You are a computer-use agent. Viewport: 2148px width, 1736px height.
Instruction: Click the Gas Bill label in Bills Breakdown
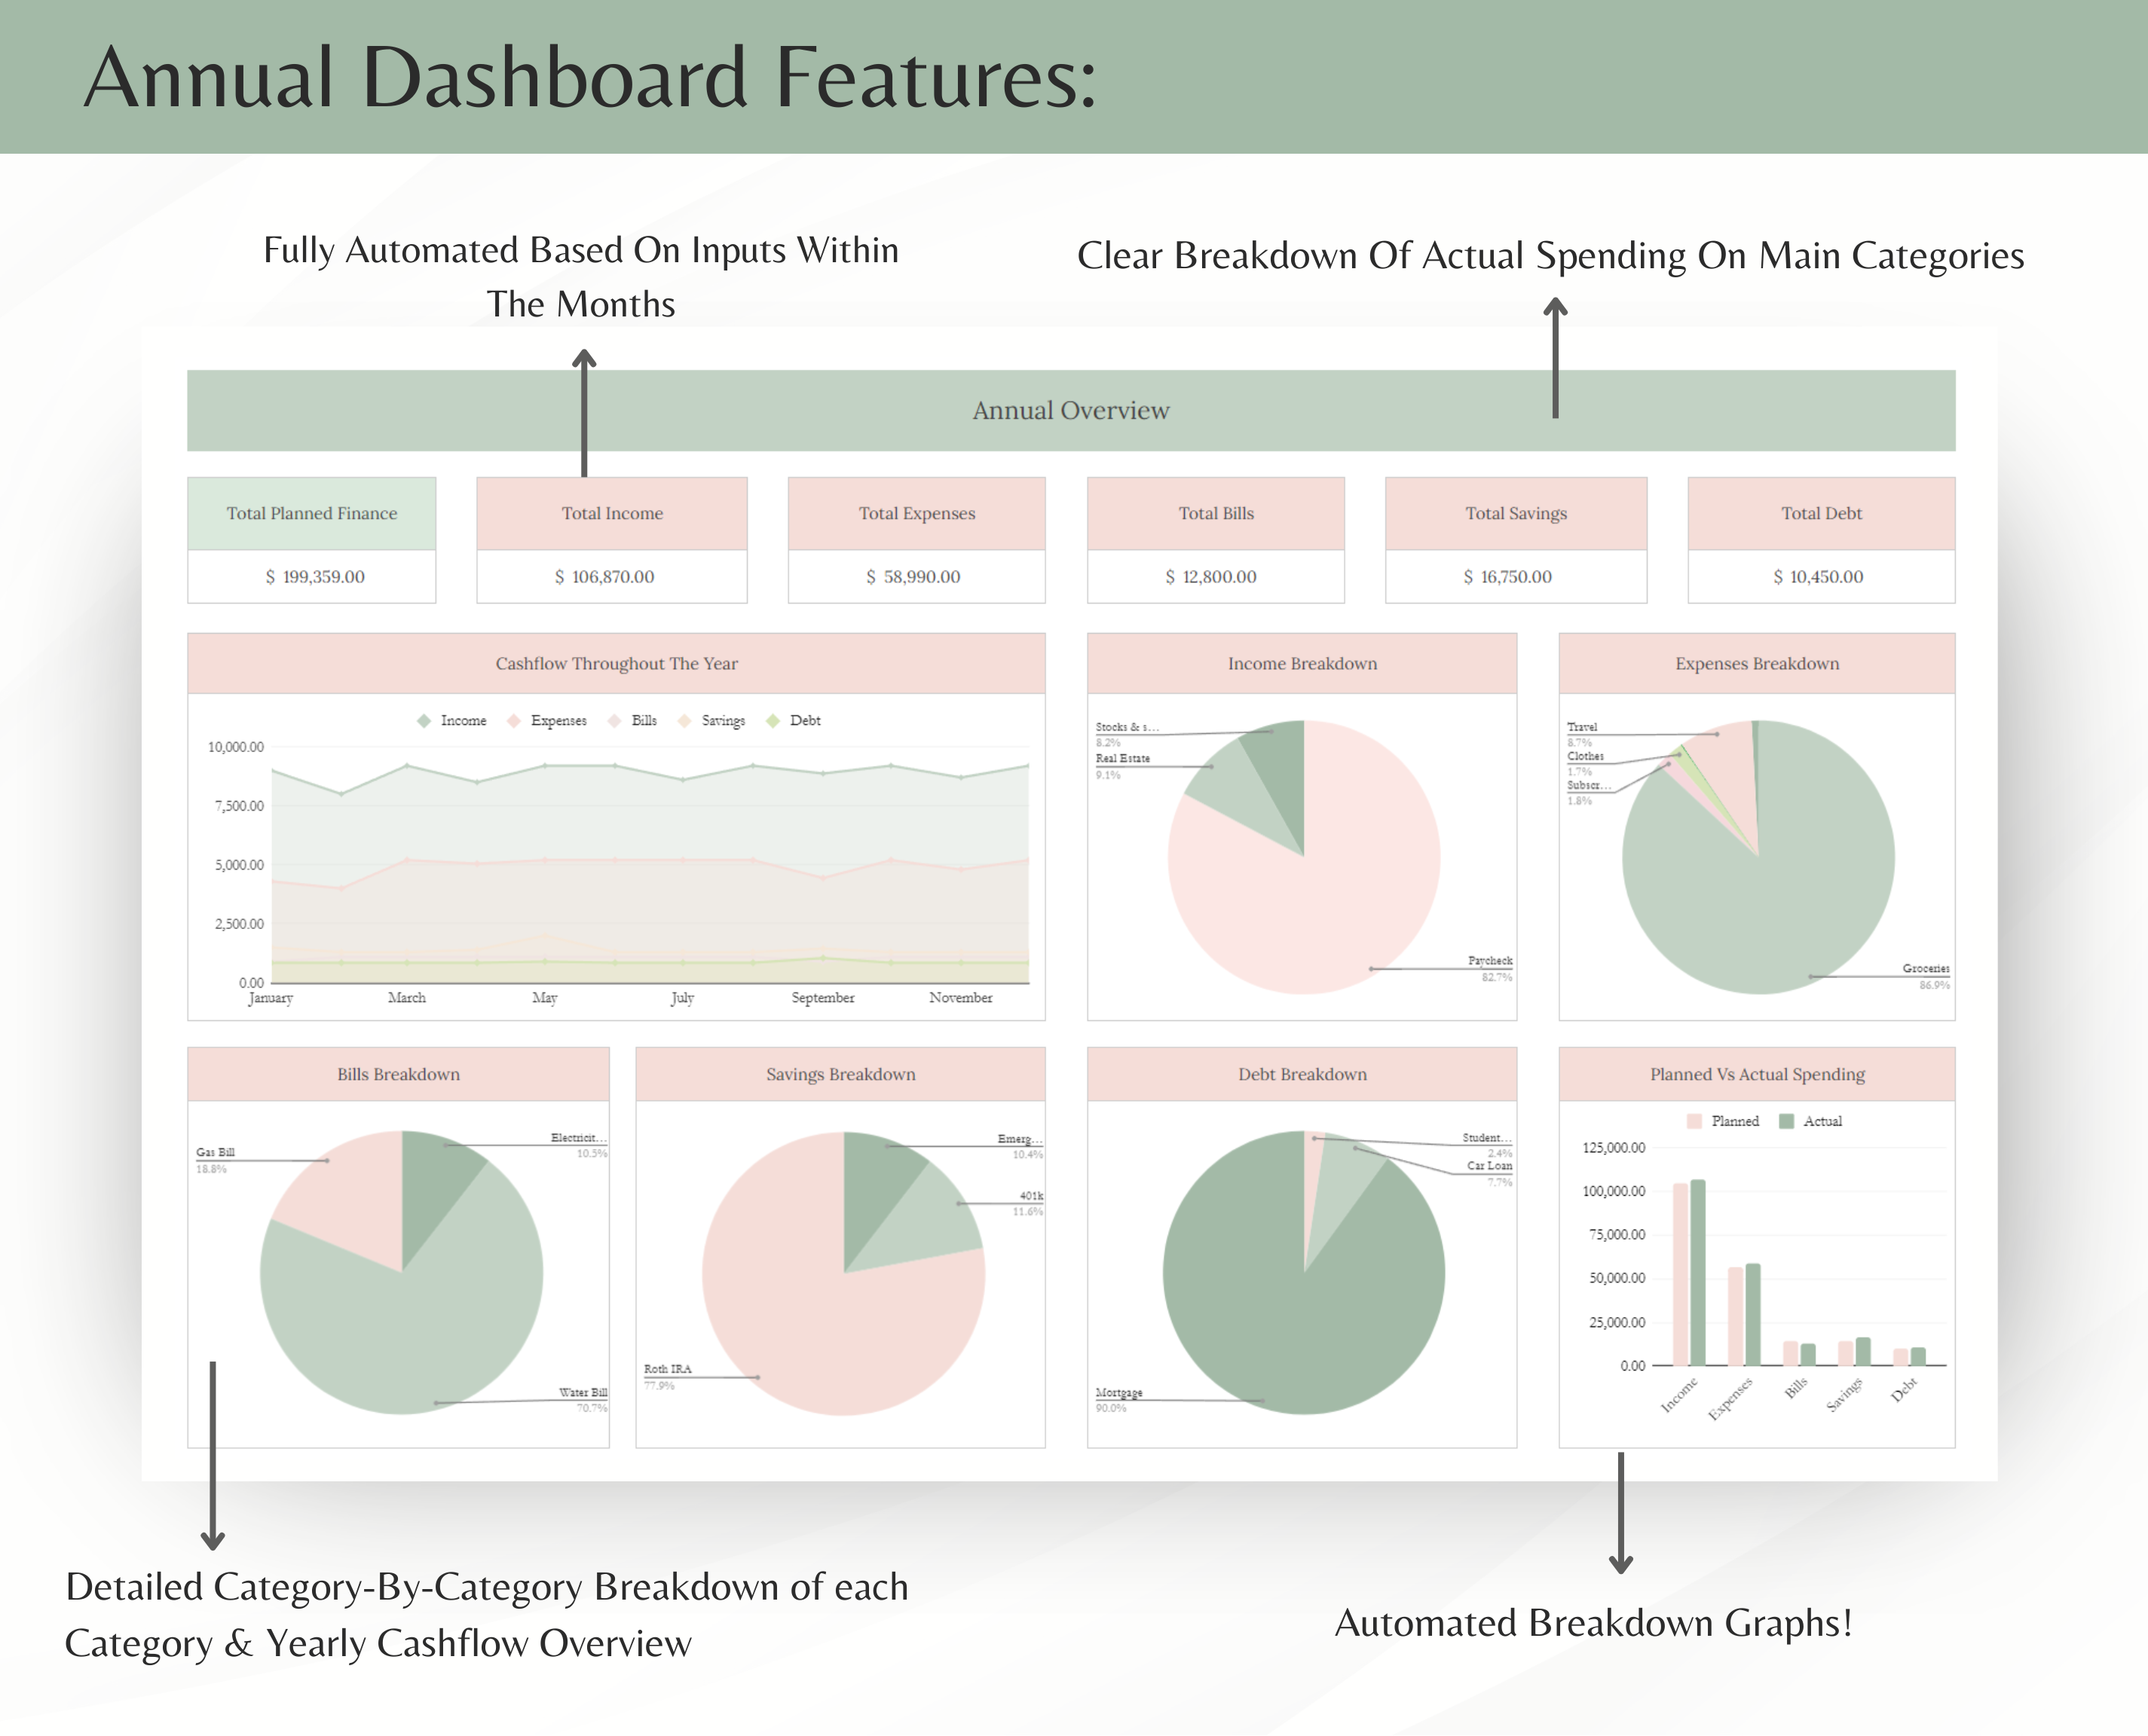215,1152
